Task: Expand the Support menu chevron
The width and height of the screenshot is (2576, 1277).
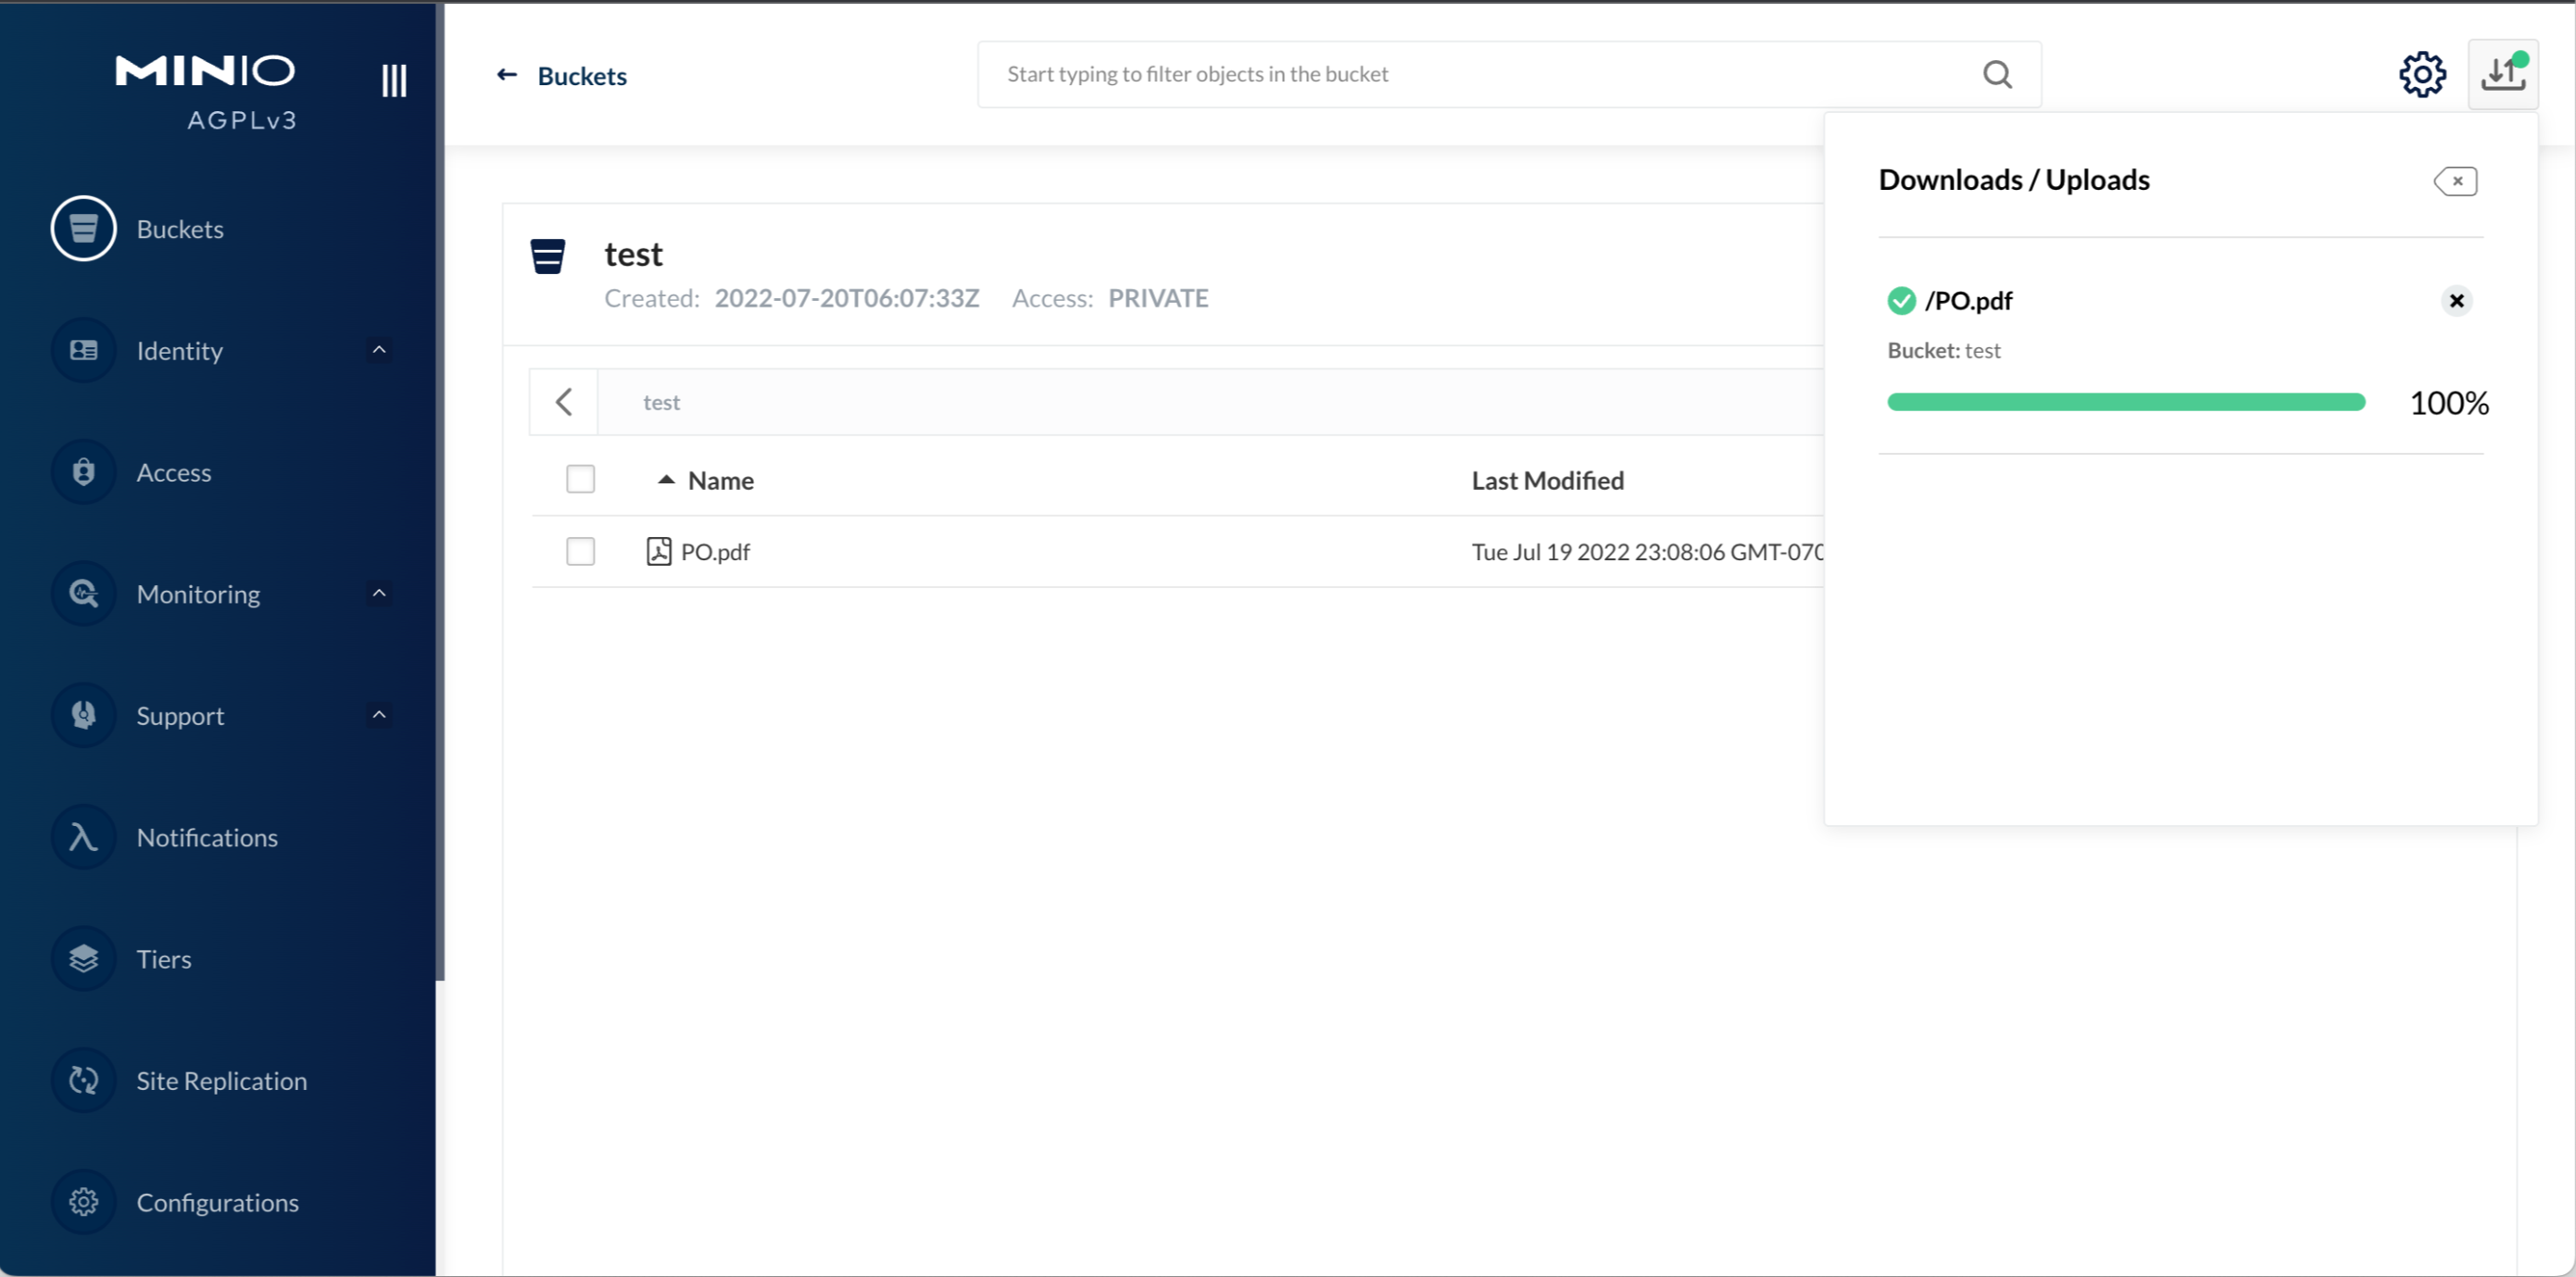Action: 379,715
